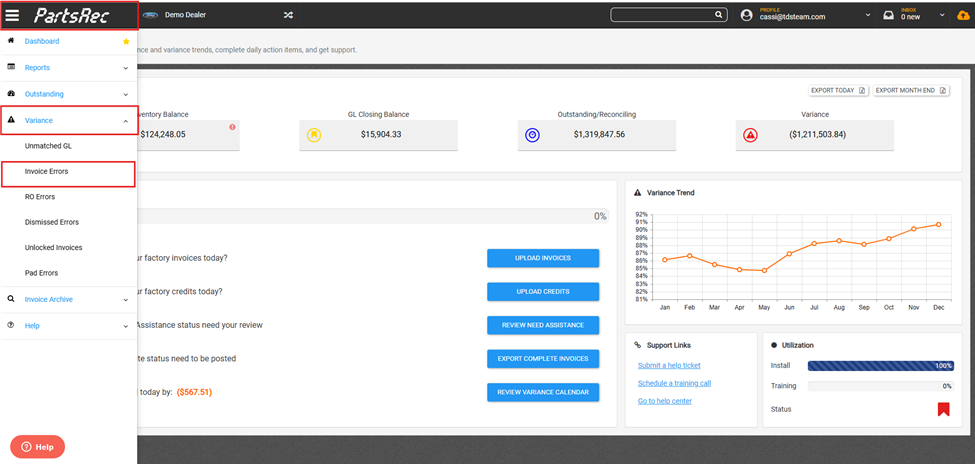The width and height of the screenshot is (975, 464).
Task: Open Go to help center link
Action: [x=665, y=401]
